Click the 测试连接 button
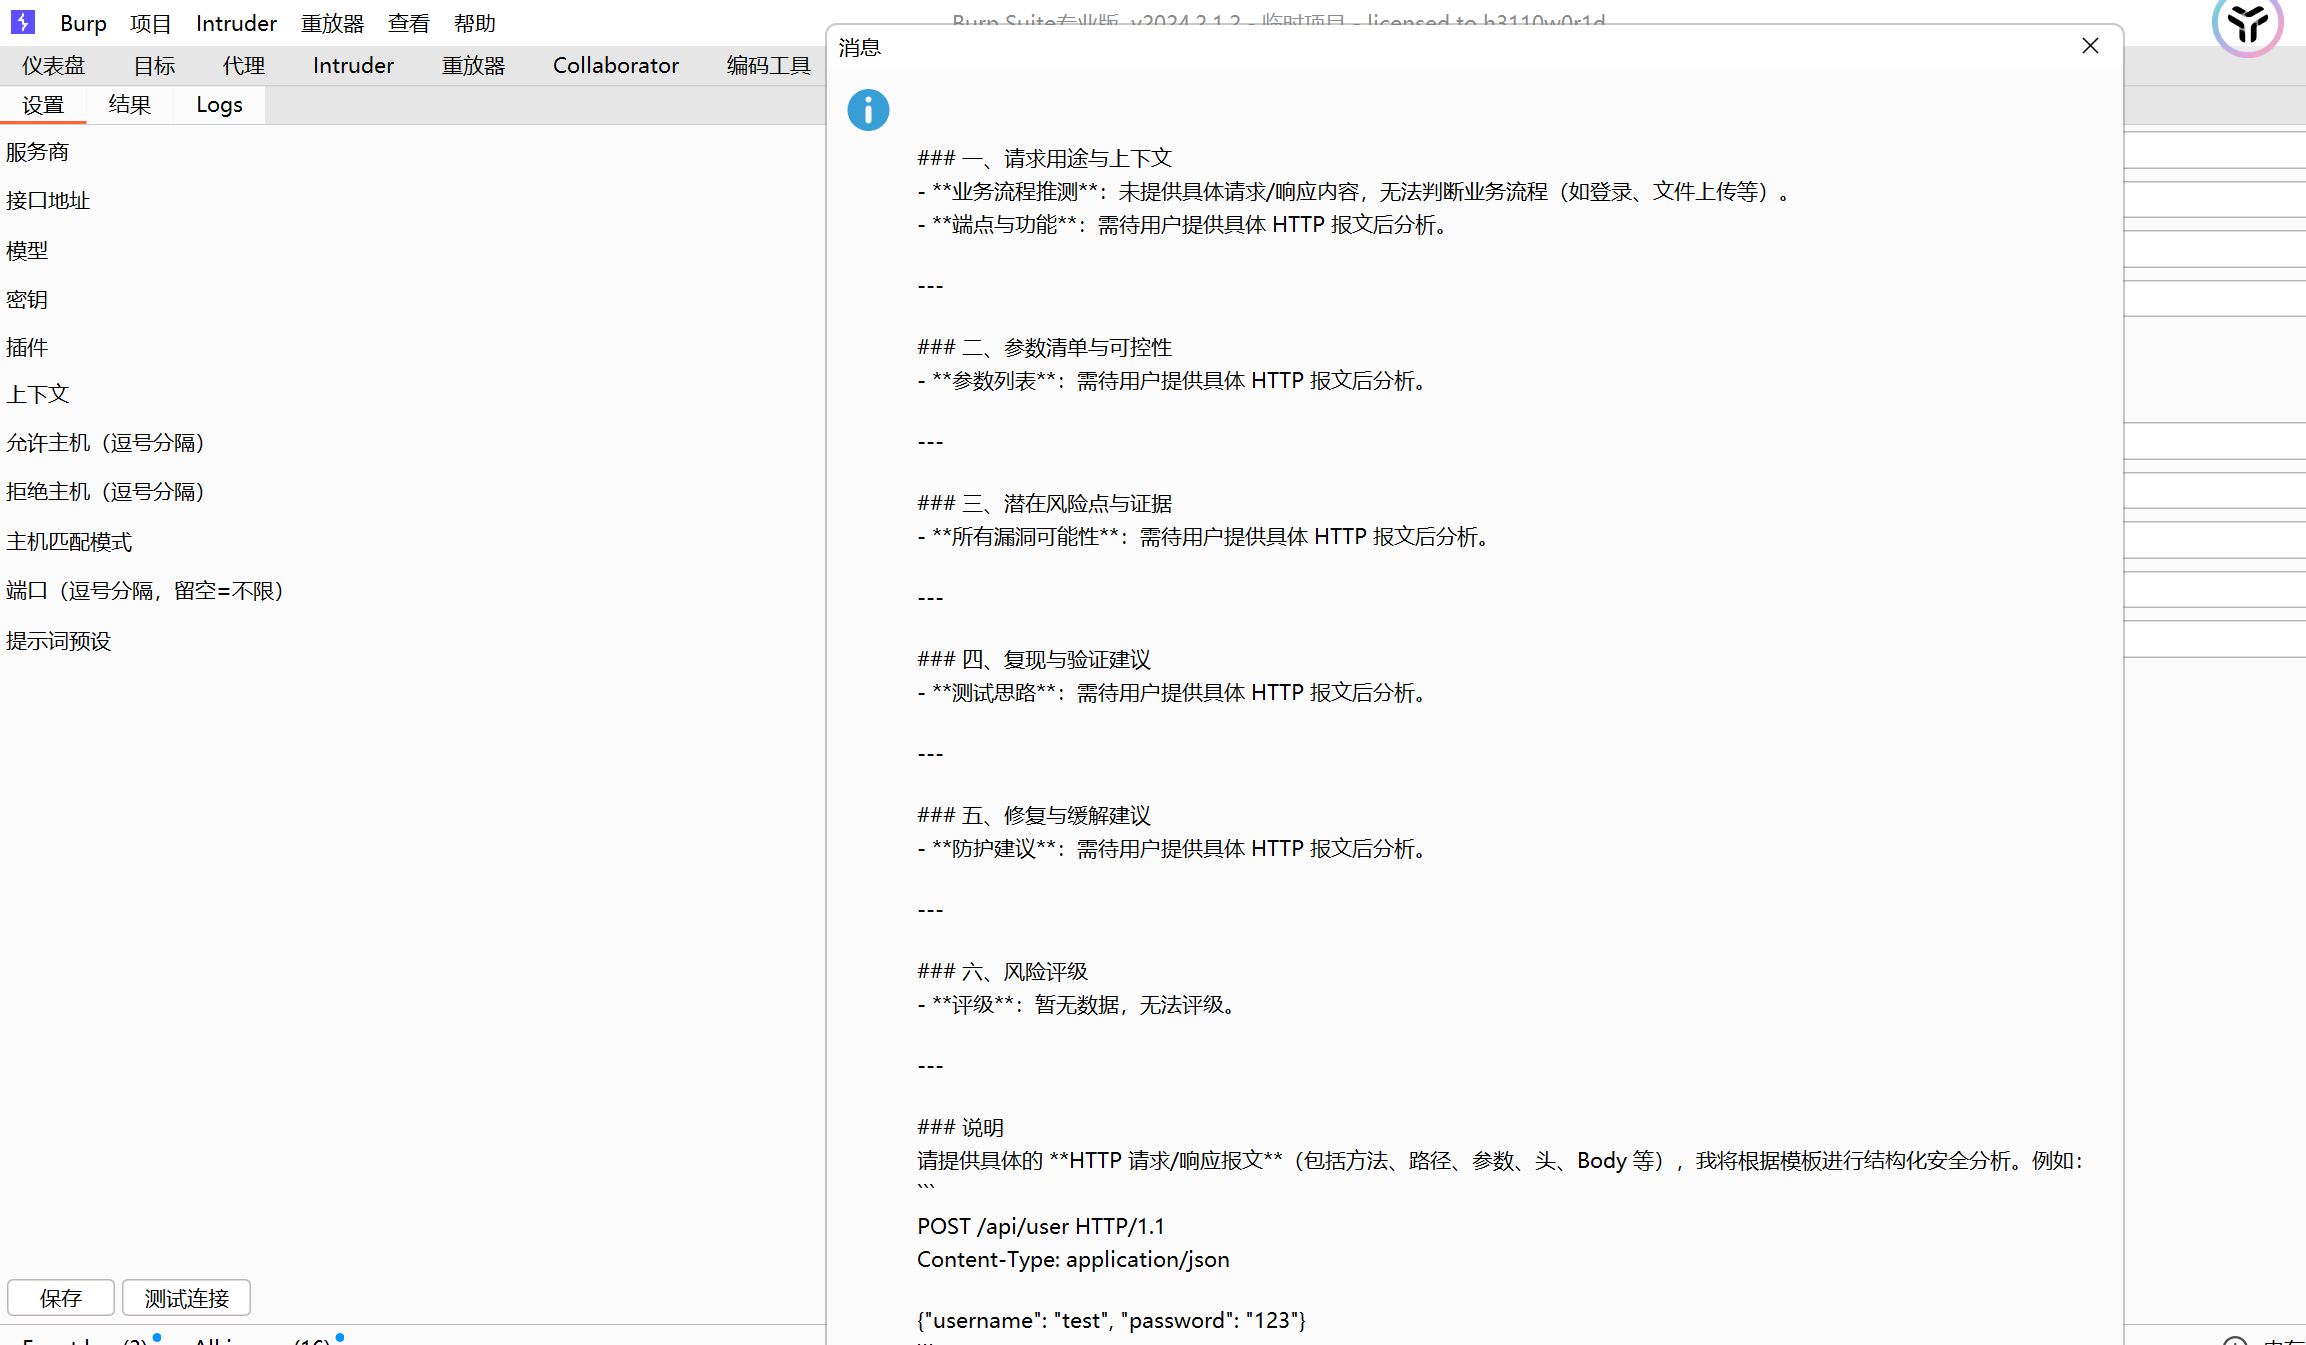 click(x=186, y=1298)
